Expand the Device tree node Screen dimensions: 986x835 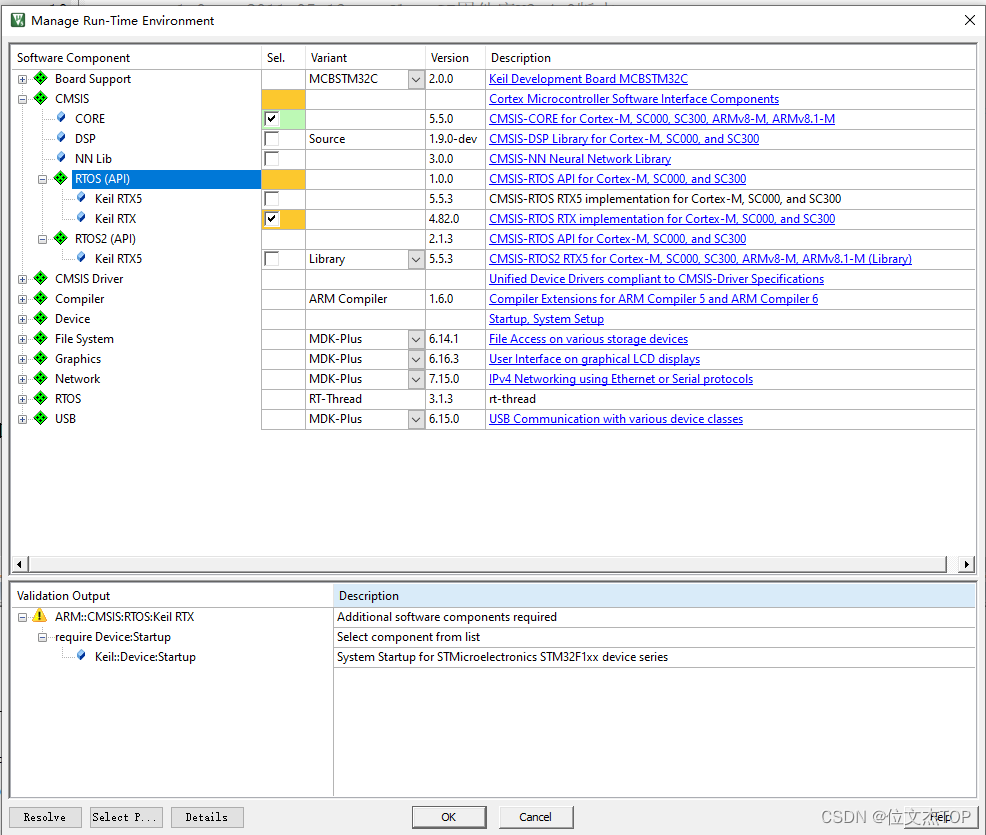23,319
